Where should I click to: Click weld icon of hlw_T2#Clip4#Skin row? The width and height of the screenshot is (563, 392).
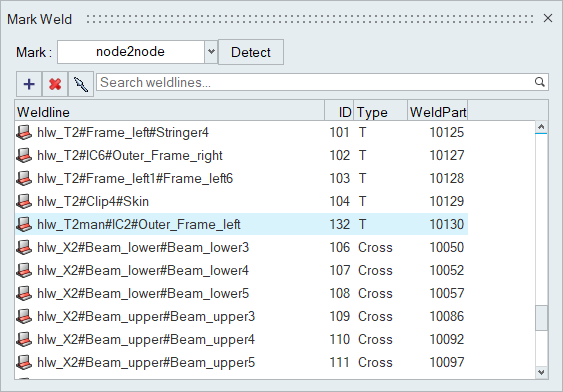click(x=24, y=201)
